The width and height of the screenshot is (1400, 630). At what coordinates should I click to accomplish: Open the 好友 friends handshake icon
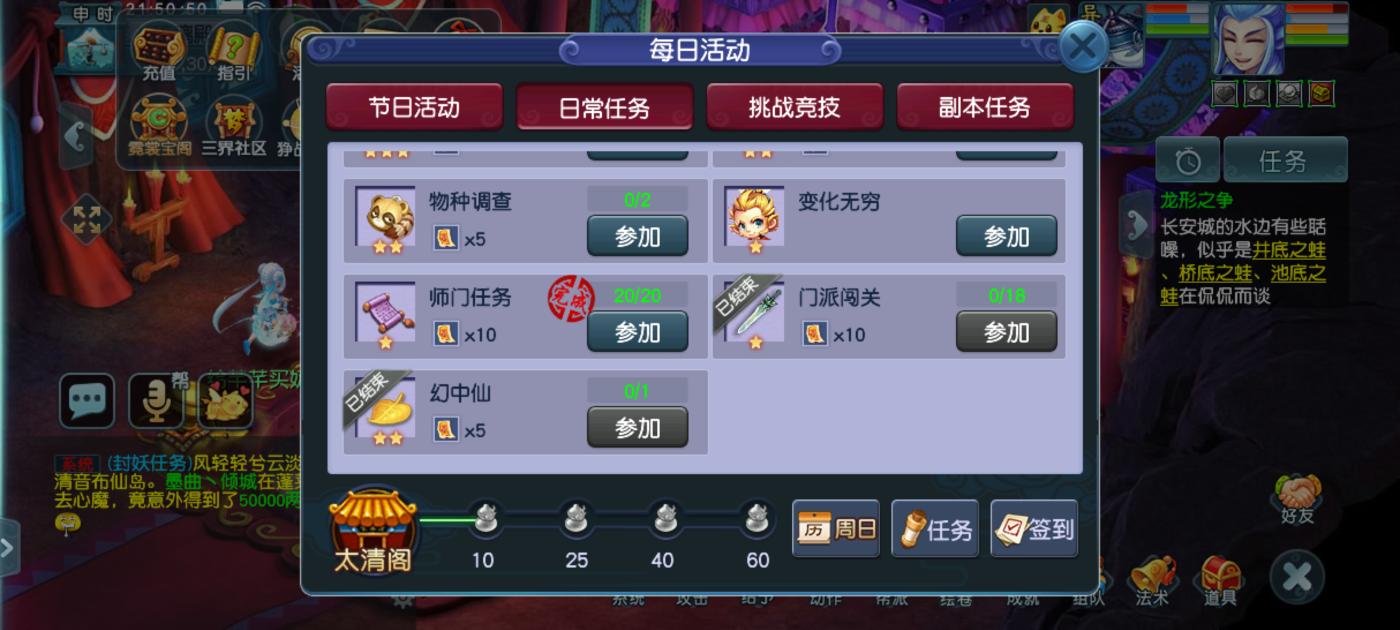click(1297, 499)
